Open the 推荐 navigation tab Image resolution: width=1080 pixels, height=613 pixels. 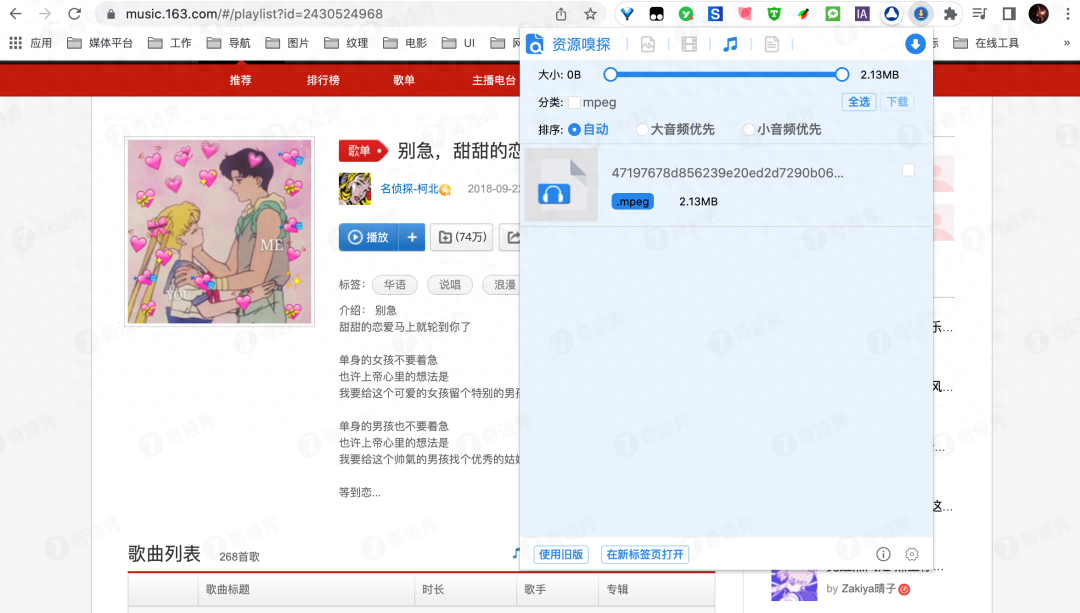pyautogui.click(x=240, y=80)
